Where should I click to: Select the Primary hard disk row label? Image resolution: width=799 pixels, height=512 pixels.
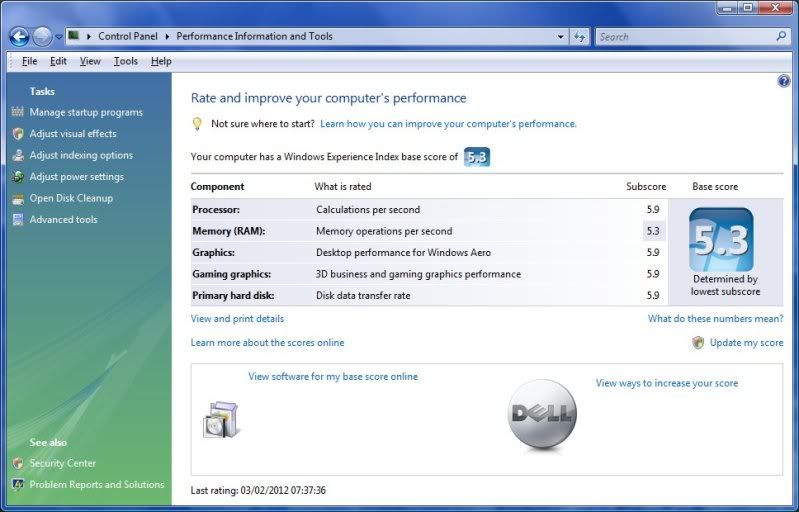(233, 295)
